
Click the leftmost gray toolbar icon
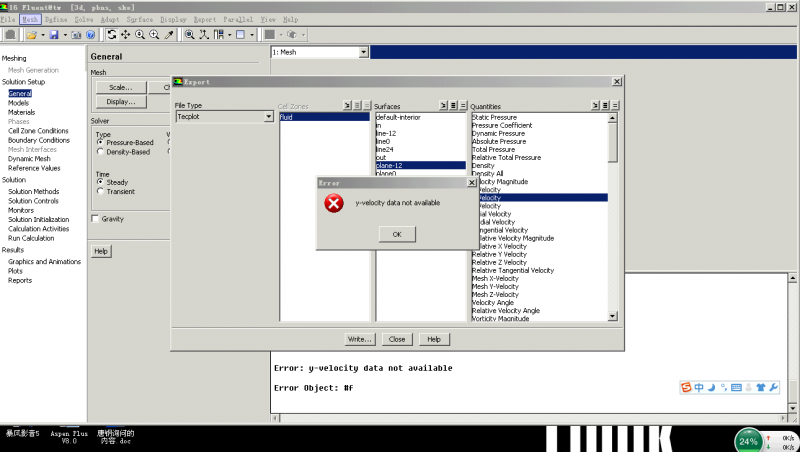pyautogui.click(x=10, y=35)
